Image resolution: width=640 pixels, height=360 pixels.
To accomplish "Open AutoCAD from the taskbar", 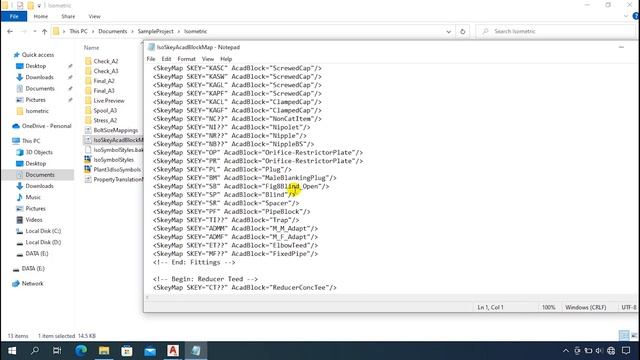I will (173, 351).
